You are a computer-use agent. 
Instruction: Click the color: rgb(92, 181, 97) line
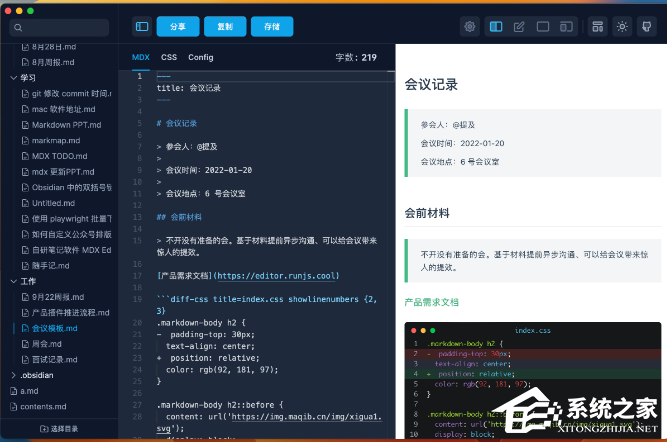pos(222,370)
